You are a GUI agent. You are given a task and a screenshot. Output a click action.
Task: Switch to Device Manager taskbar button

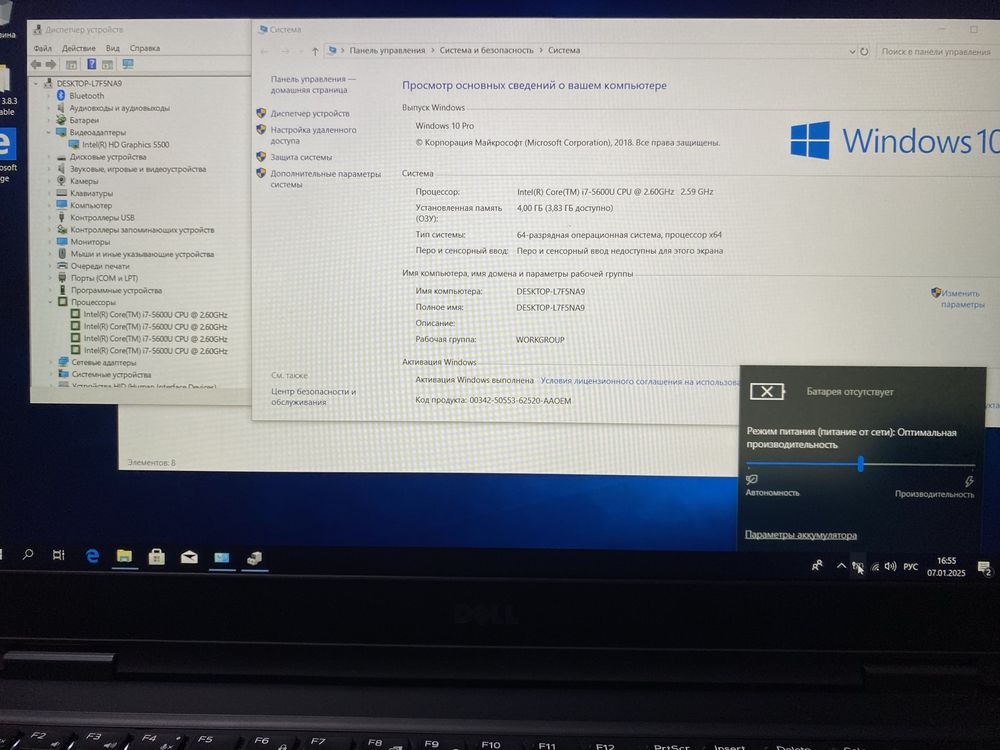pos(254,559)
